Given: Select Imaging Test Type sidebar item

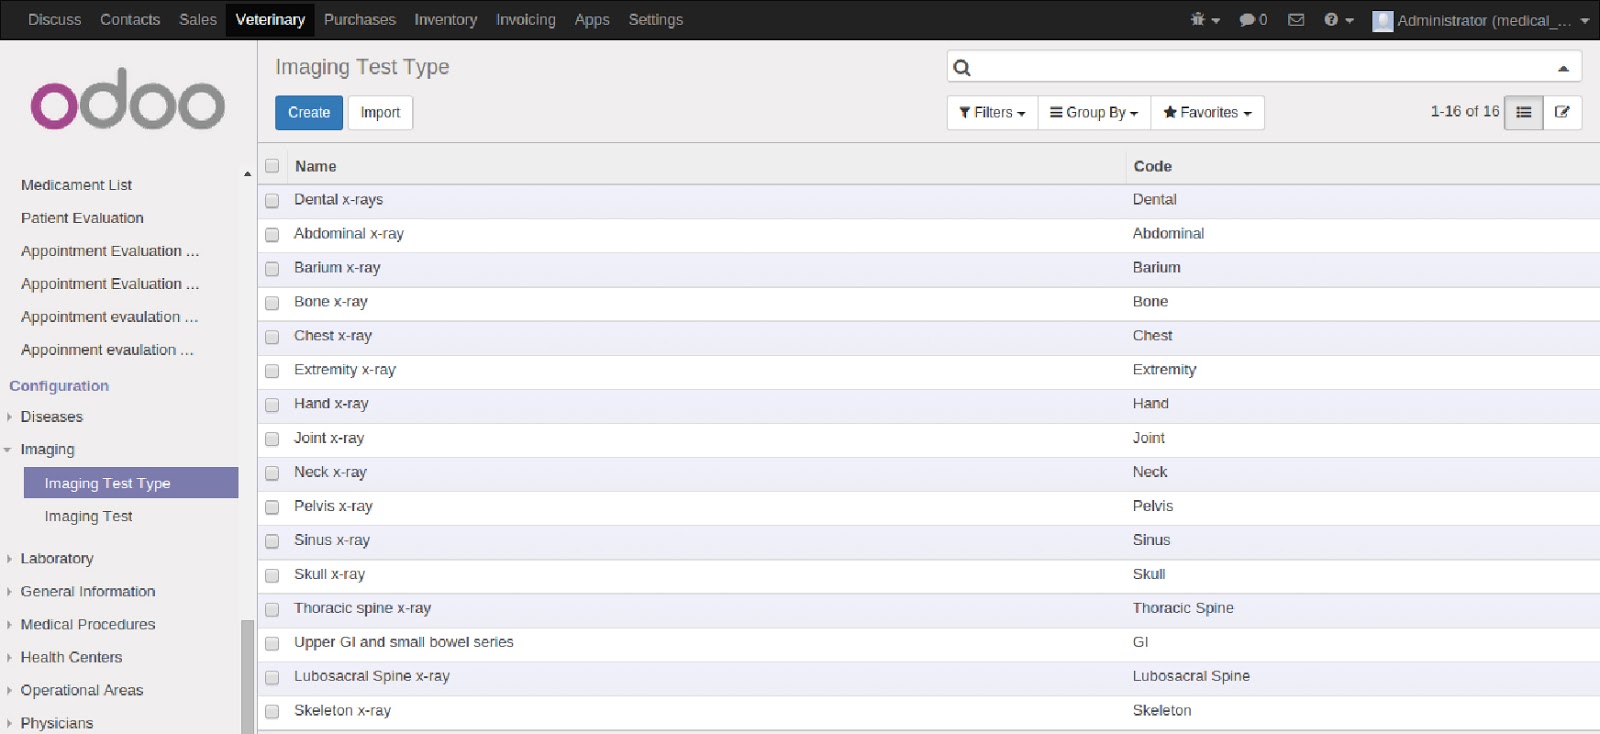Looking at the screenshot, I should point(131,483).
